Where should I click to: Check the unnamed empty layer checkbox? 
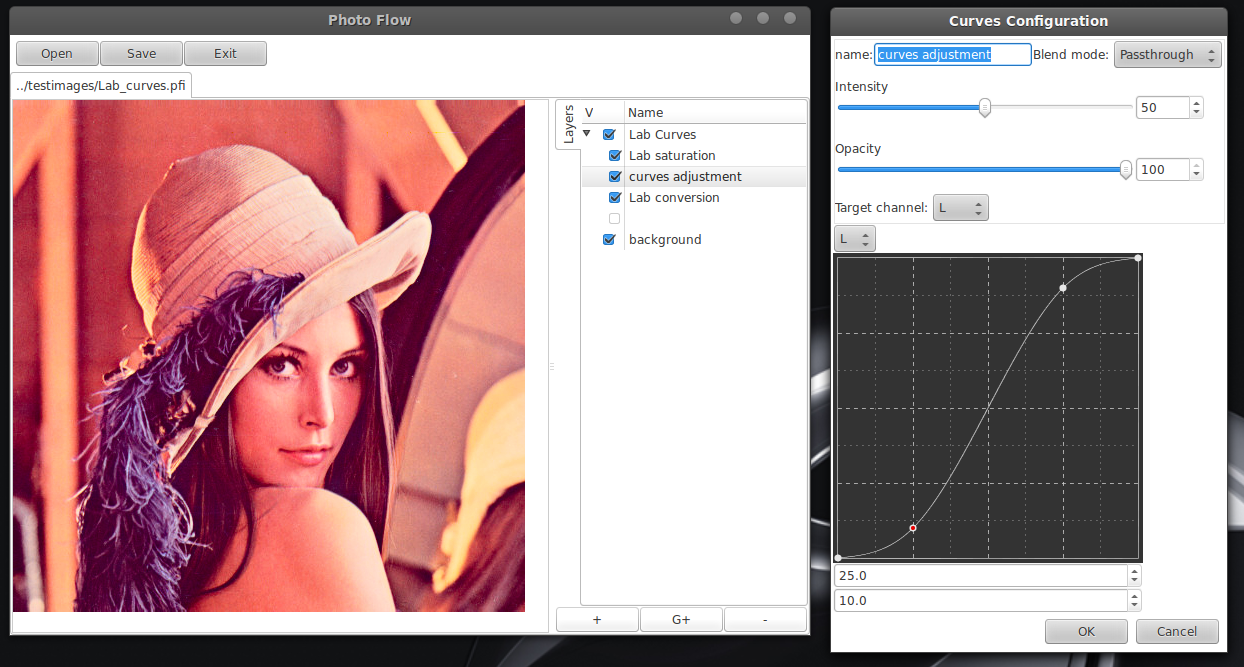pyautogui.click(x=615, y=218)
